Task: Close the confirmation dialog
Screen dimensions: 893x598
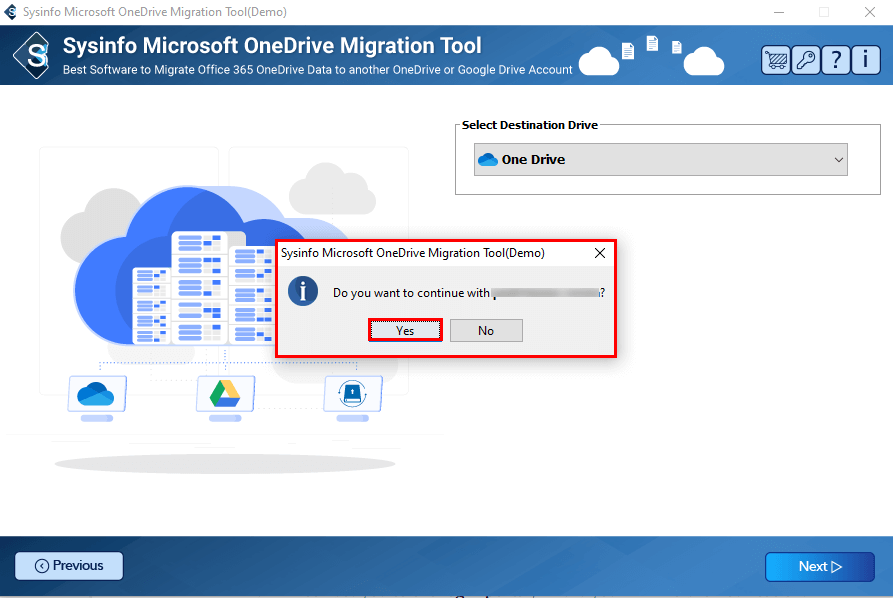Action: click(x=600, y=253)
